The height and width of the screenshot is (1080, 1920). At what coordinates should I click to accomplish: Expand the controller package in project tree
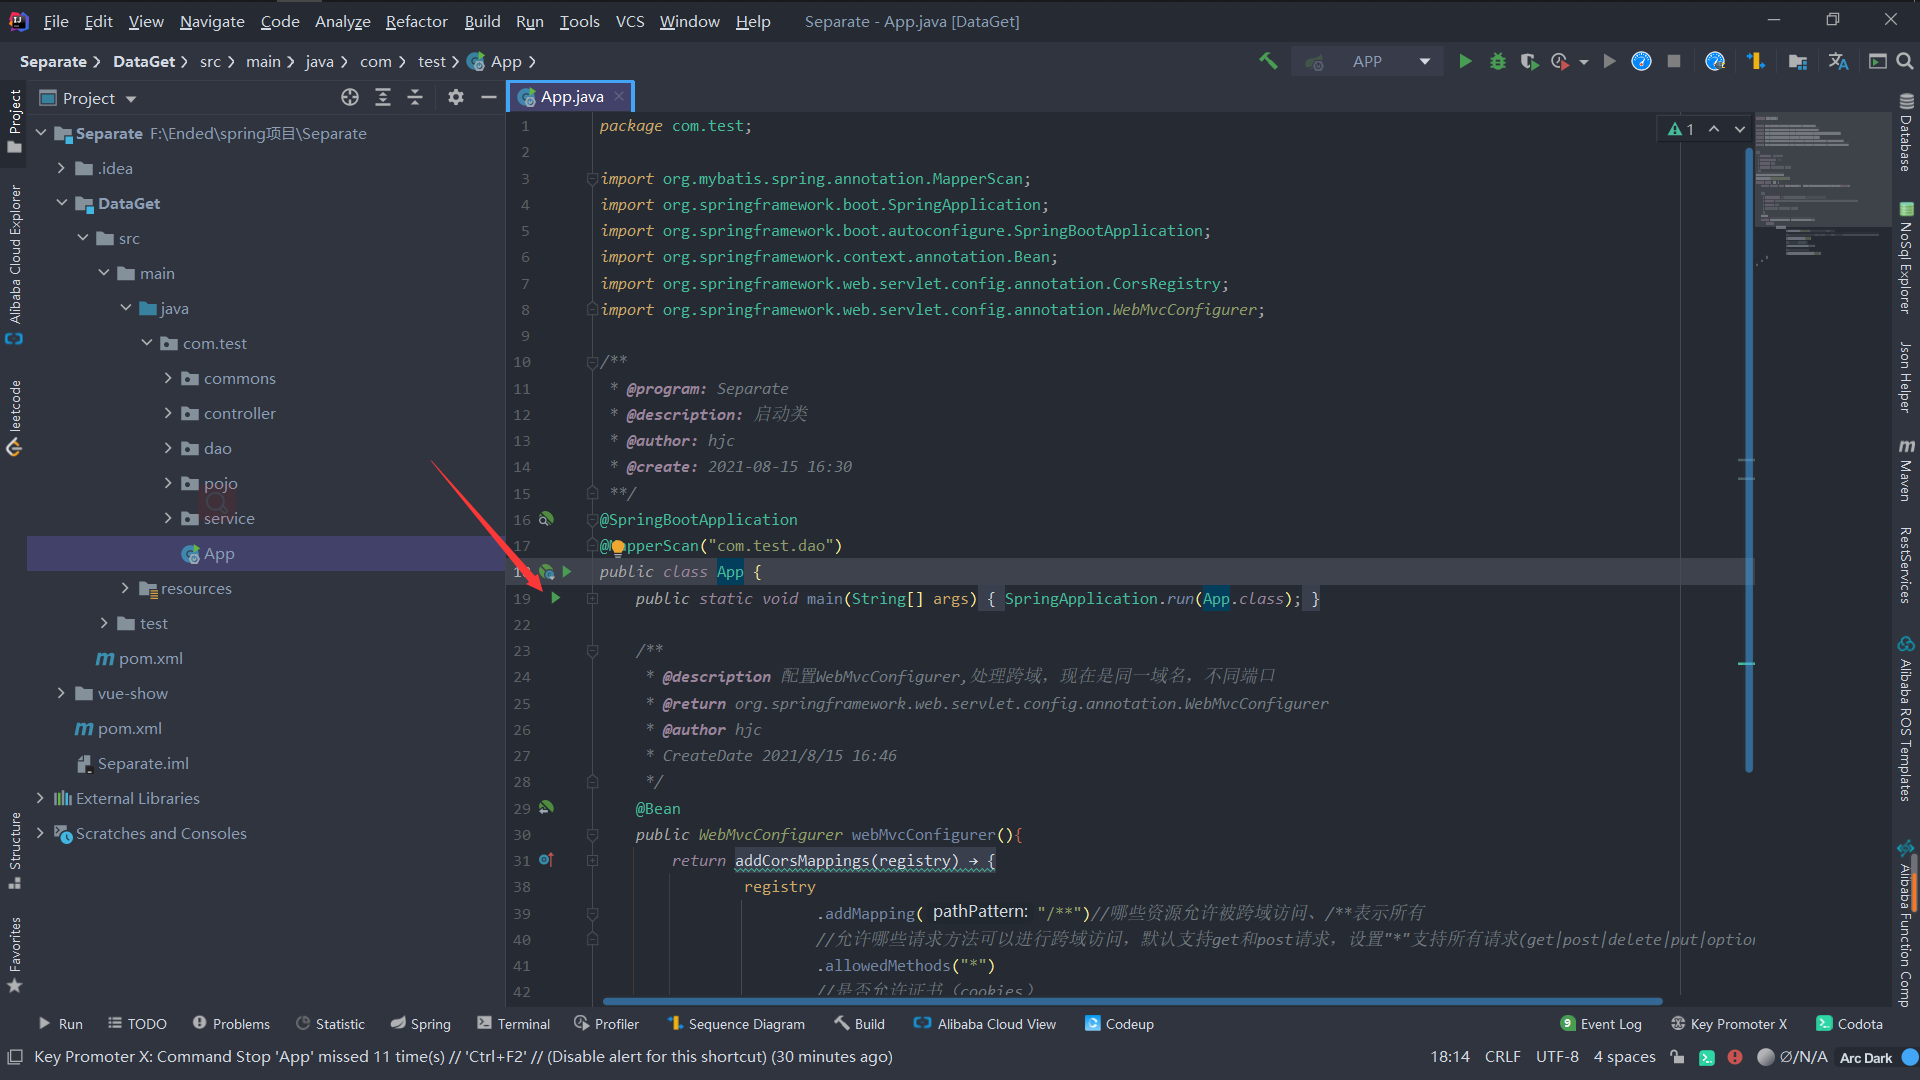pos(169,413)
